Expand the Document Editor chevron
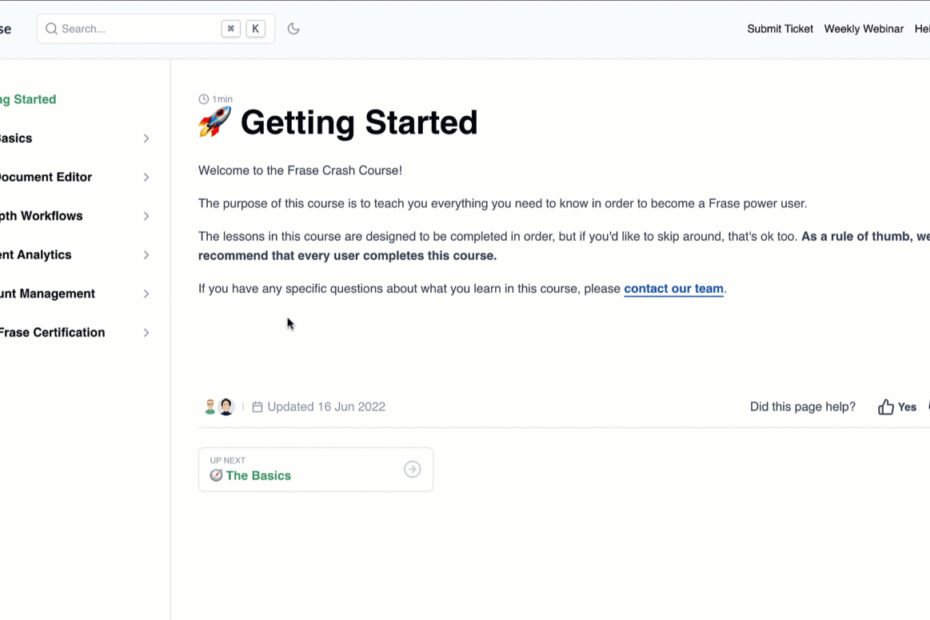Image resolution: width=930 pixels, height=620 pixels. (146, 177)
